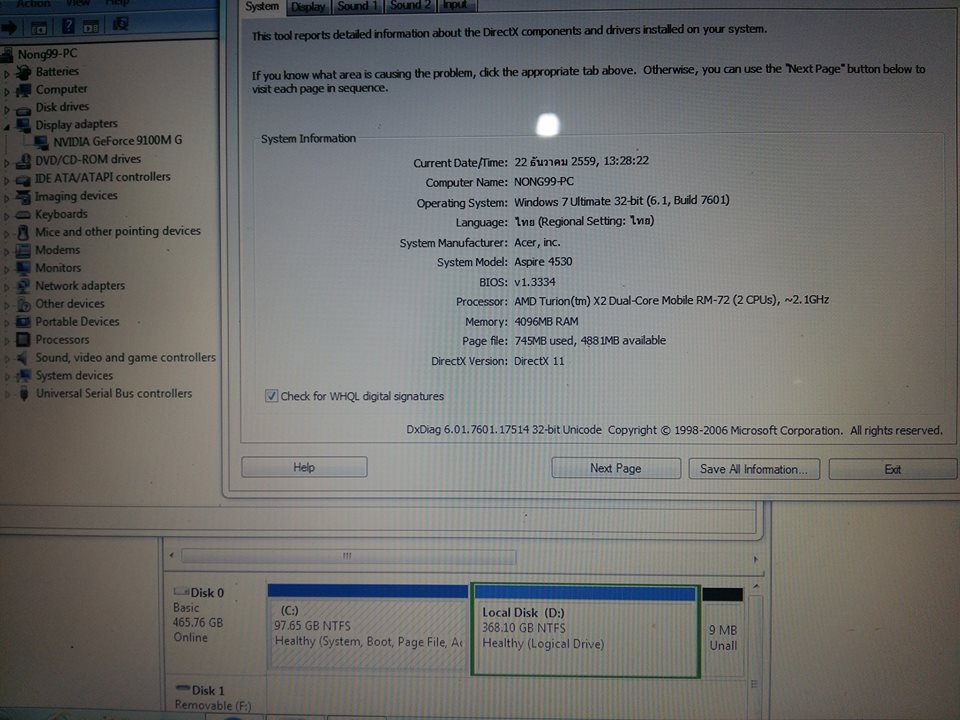Click the Windows 7 Ultimate 32-bit text
Screen dimensions: 960x720
pos(621,201)
